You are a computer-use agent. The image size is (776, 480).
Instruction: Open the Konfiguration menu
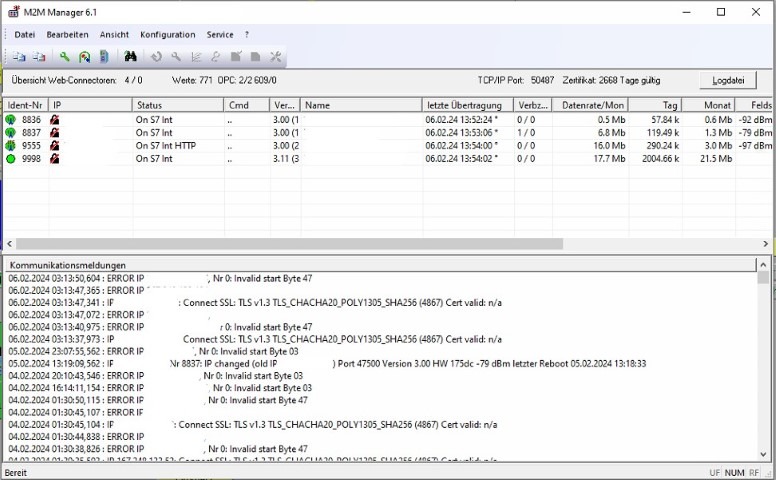168,35
